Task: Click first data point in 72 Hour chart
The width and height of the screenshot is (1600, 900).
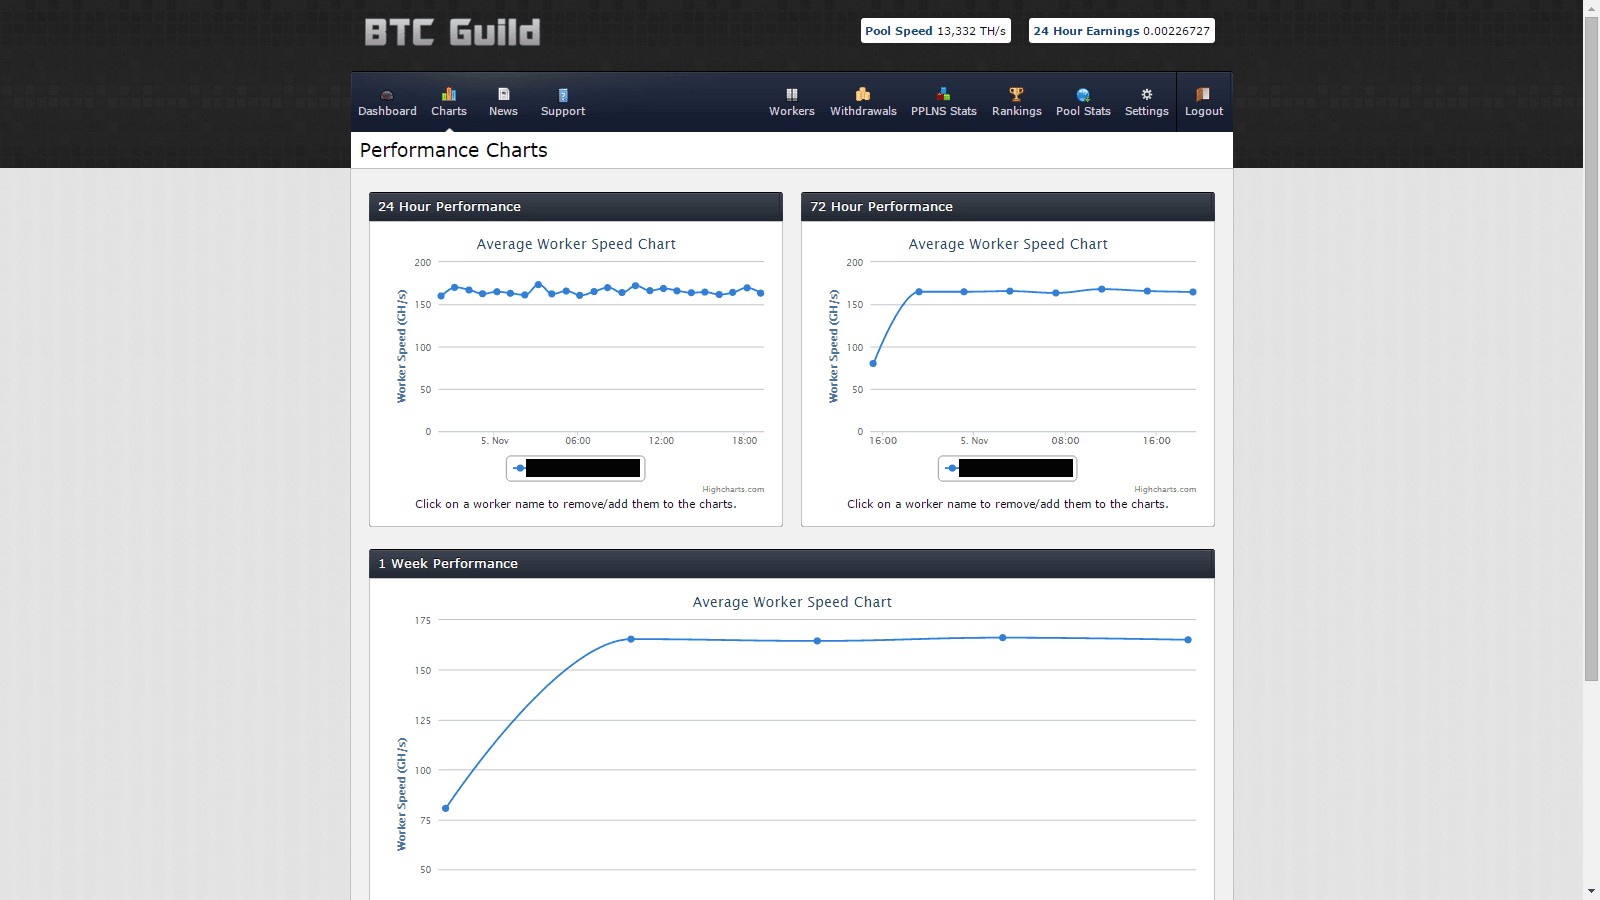Action: (x=873, y=364)
